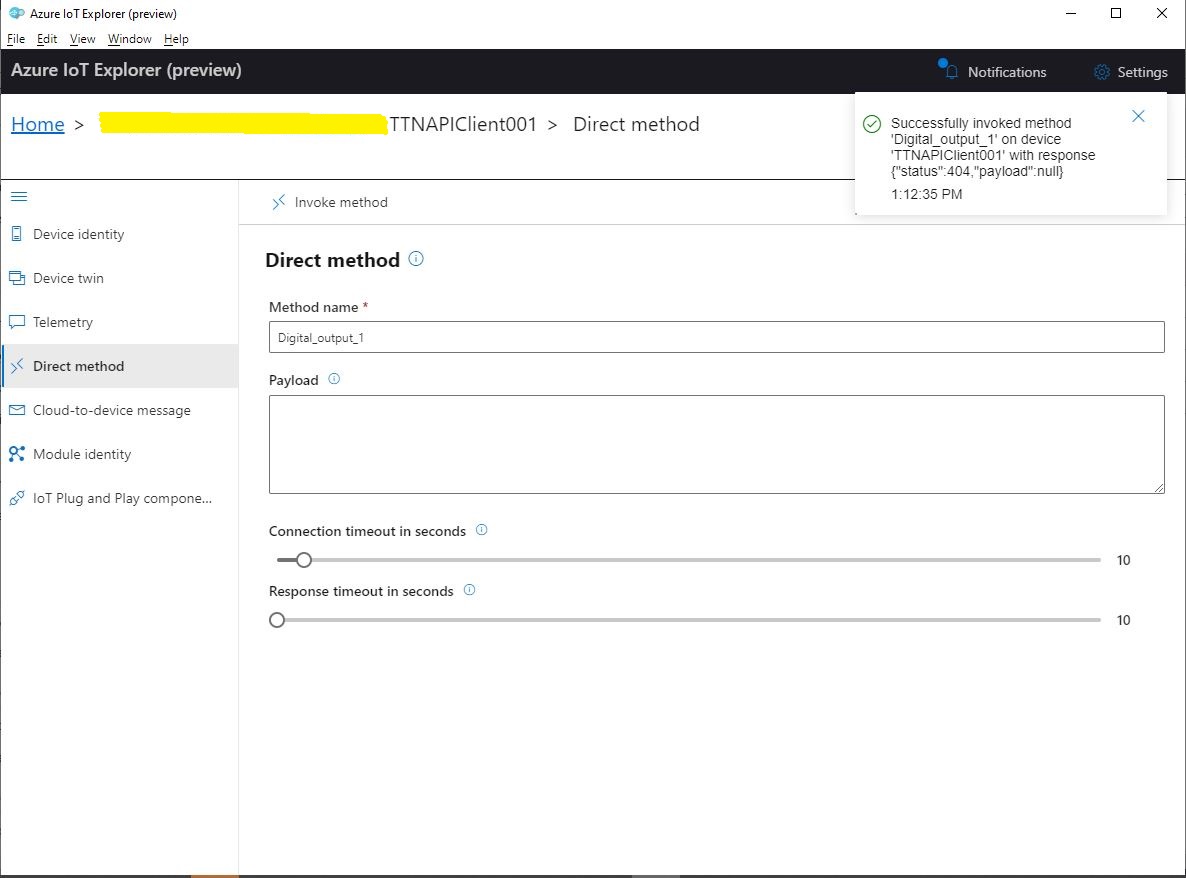Show the Payload info tooltip
This screenshot has width=1186, height=878.
tap(334, 379)
